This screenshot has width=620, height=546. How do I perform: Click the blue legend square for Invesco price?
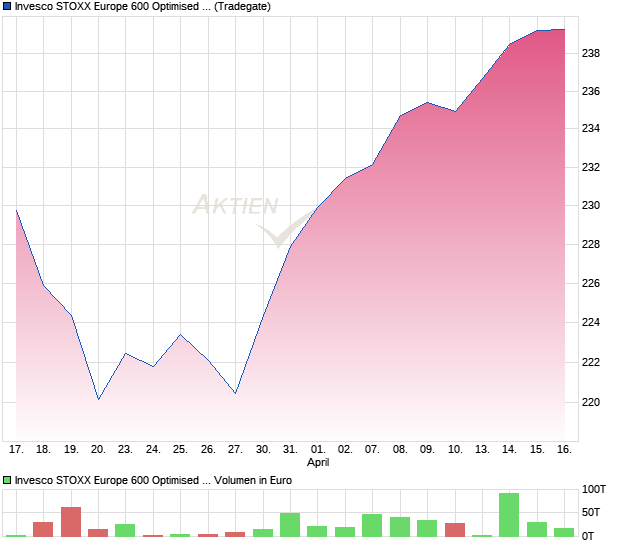click(7, 6)
